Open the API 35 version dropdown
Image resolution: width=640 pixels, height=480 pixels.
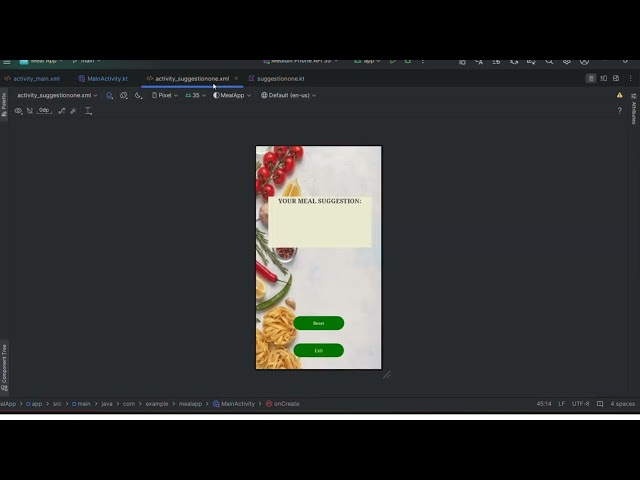(196, 96)
